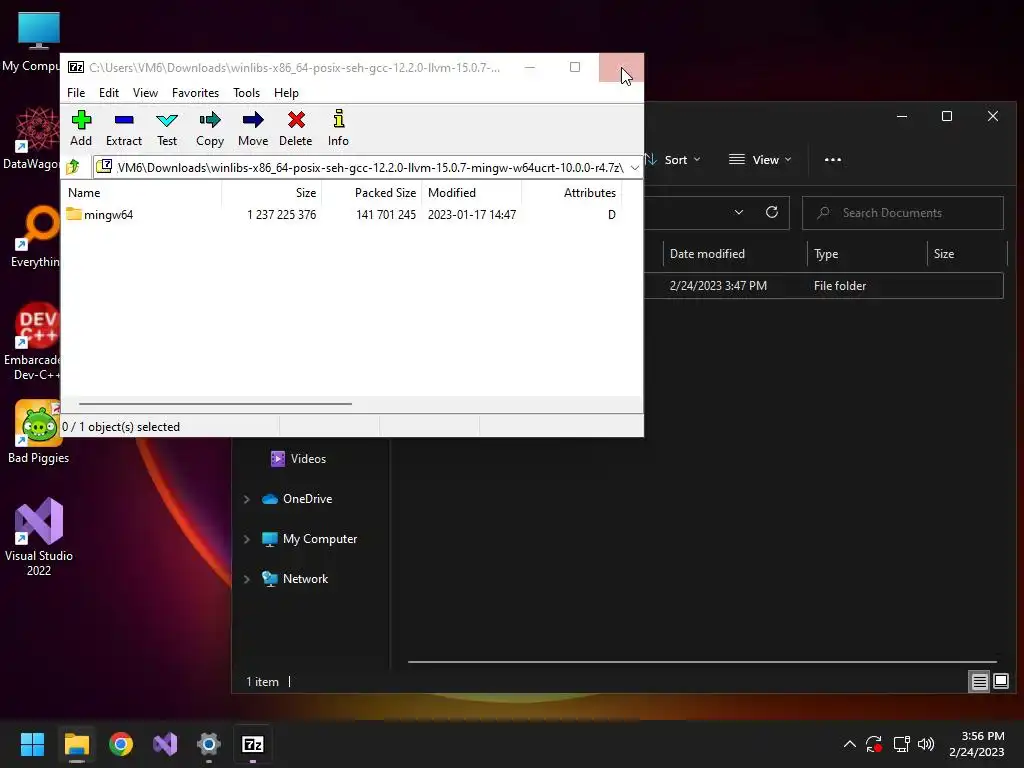The image size is (1024, 768).
Task: Click the 7-Zip horizontal scrollbar
Action: tap(216, 404)
